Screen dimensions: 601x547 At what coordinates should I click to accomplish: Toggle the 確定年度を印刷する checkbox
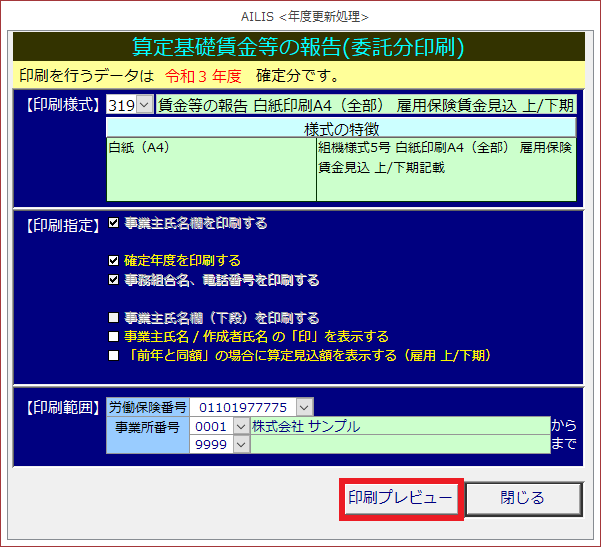click(x=114, y=261)
